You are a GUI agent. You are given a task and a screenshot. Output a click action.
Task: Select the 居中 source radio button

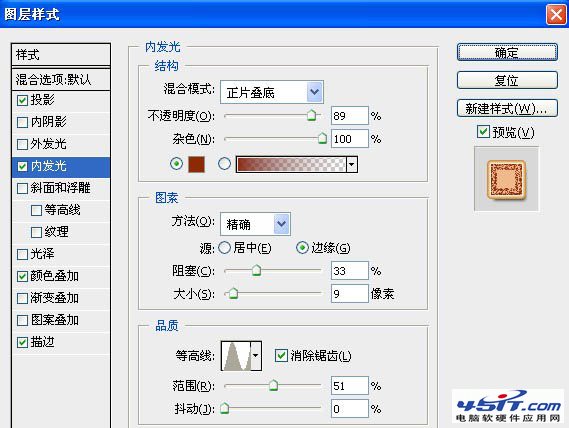point(225,248)
